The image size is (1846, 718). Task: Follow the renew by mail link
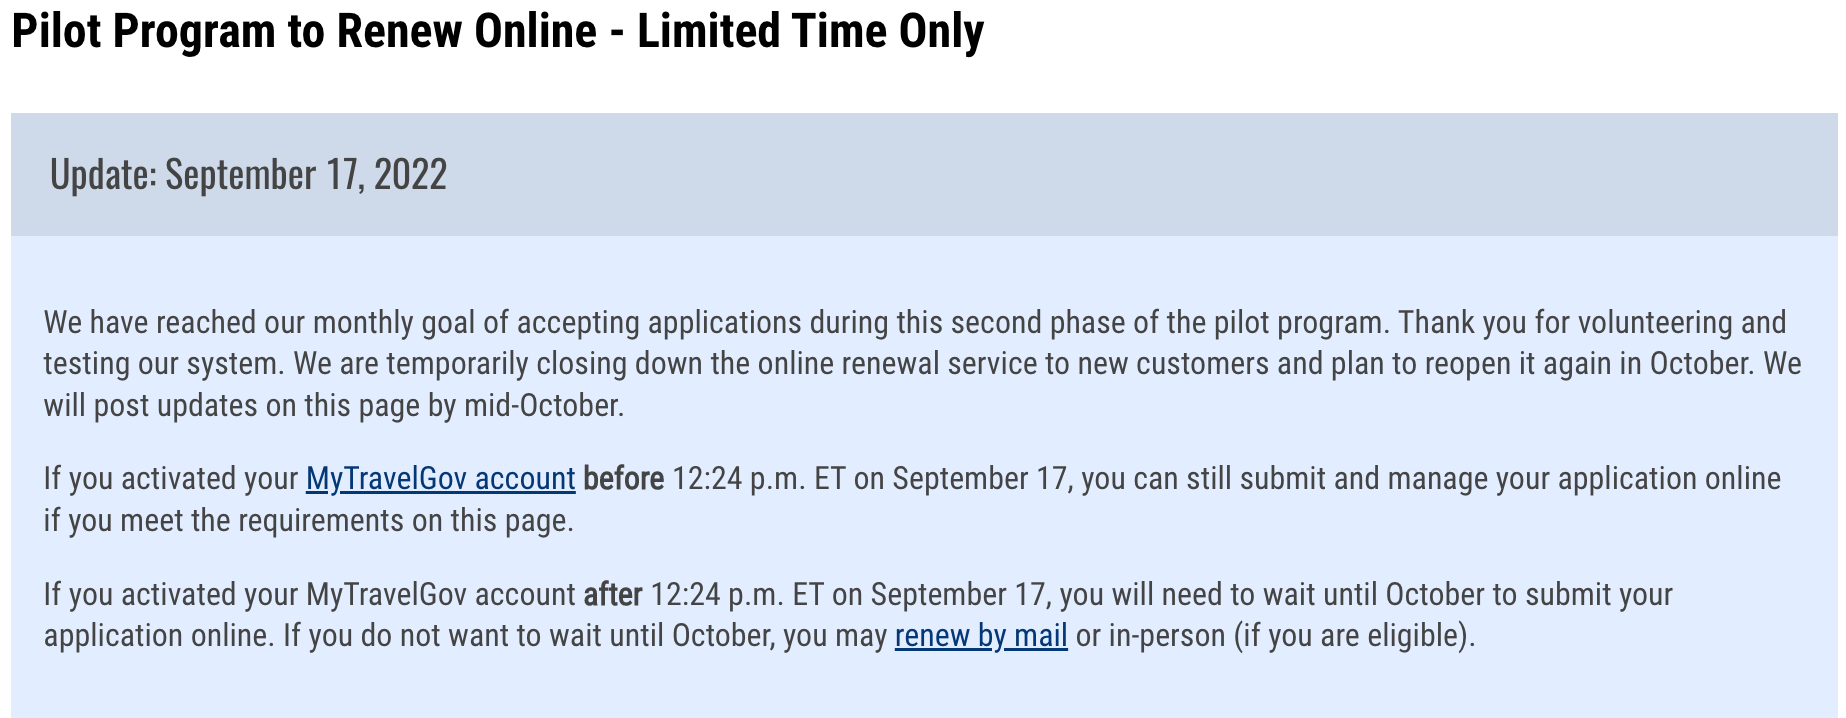pyautogui.click(x=981, y=636)
